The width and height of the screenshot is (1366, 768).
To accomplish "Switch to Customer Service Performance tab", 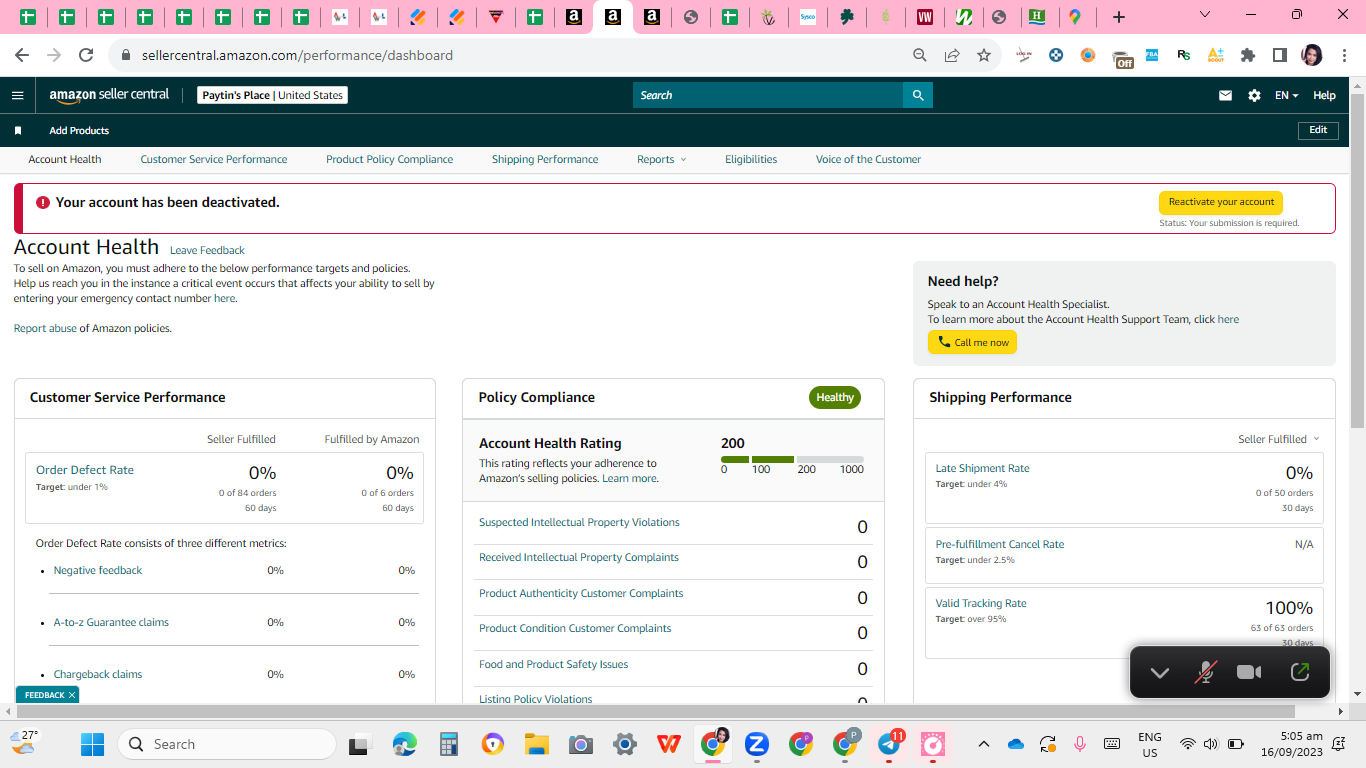I will 214,159.
